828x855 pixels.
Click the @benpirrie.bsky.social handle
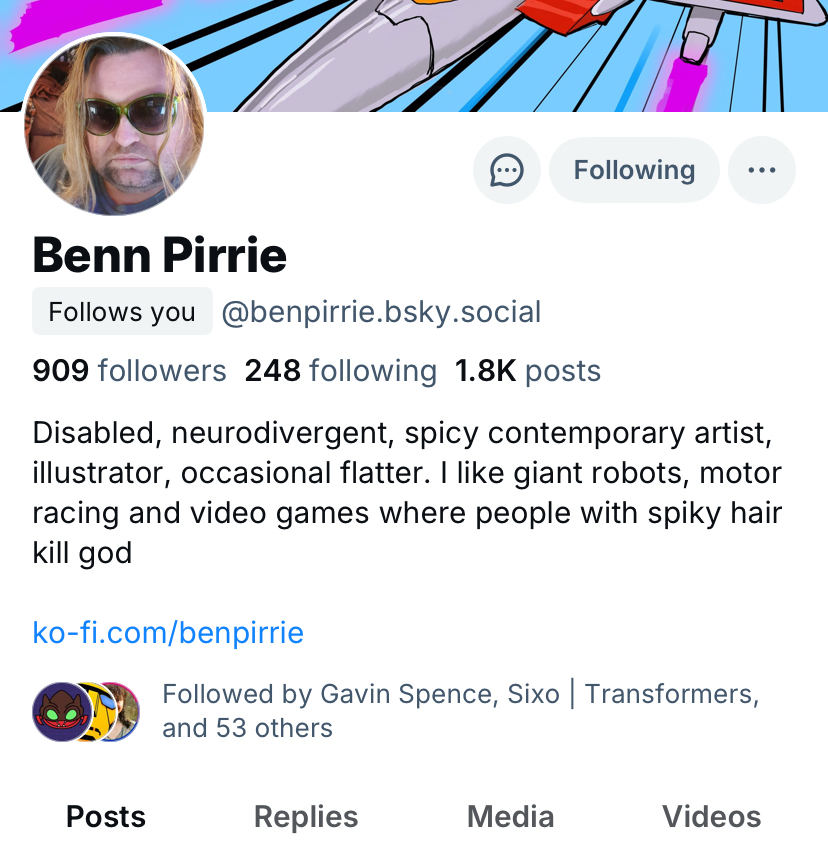coord(381,312)
